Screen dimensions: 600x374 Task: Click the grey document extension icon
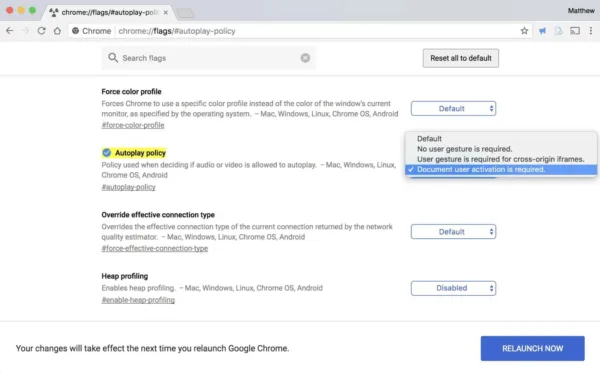559,31
